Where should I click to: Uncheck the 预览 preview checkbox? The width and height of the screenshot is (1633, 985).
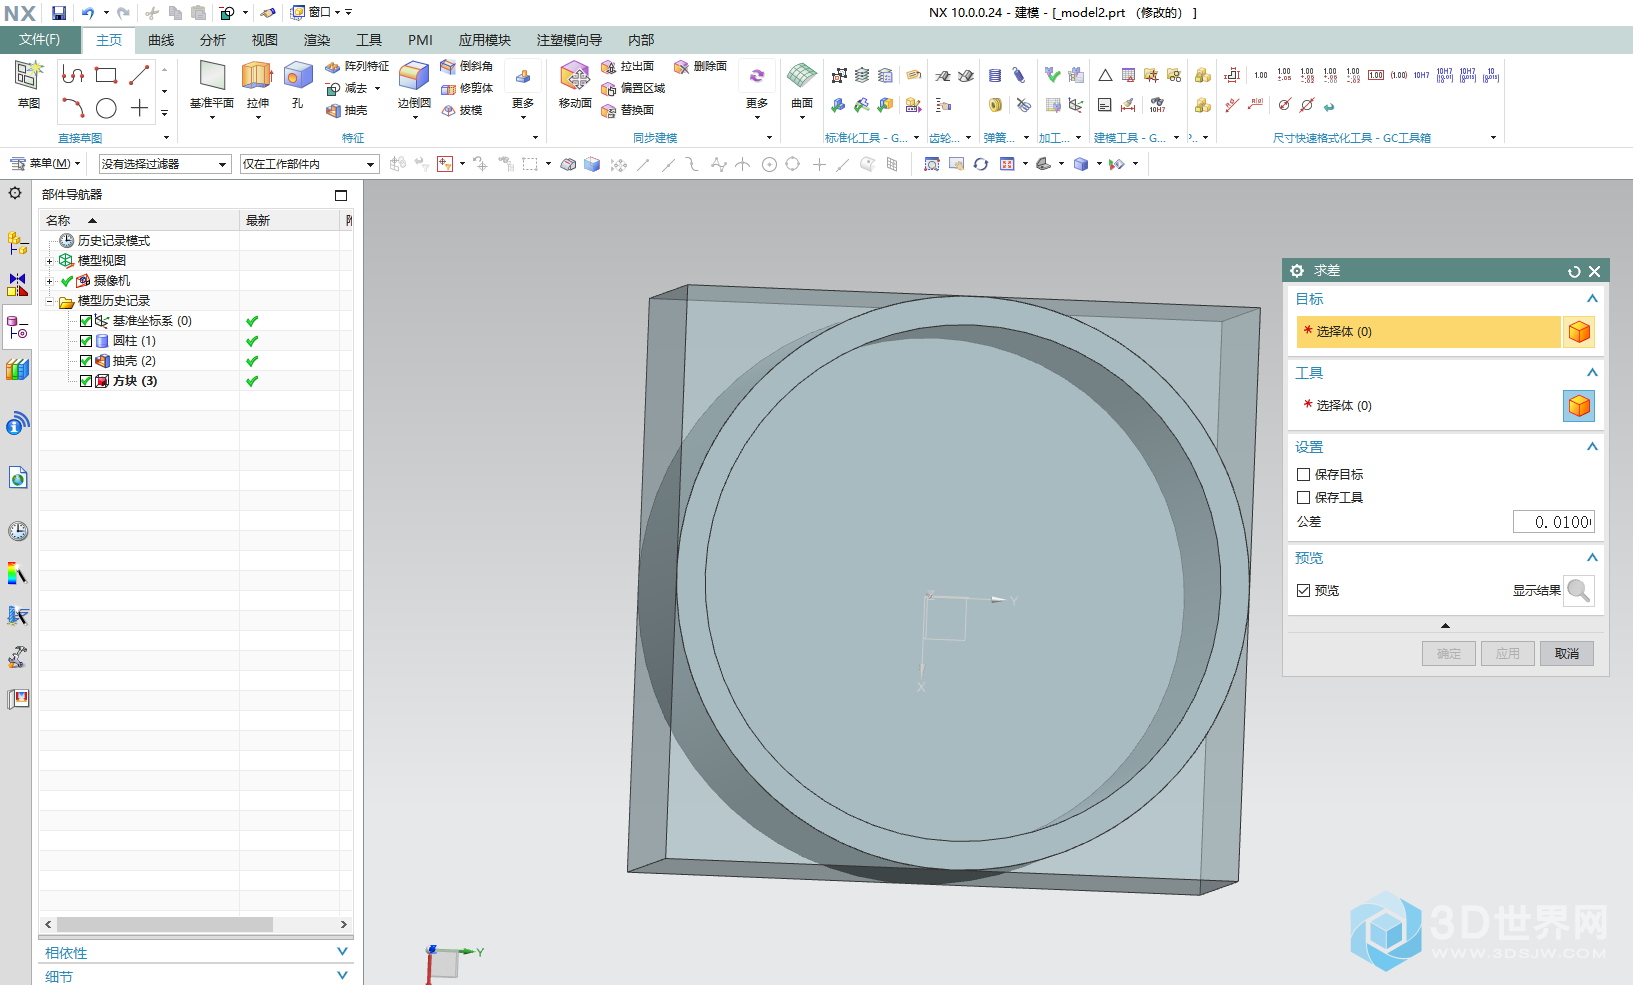(x=1303, y=591)
